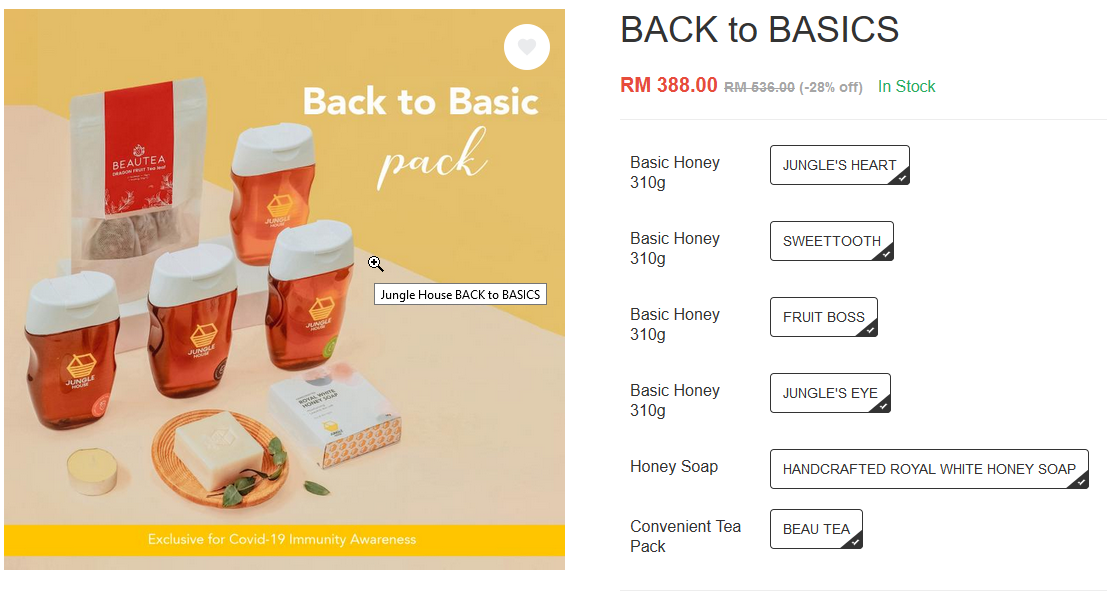Select the JUNGLE'S HEART honey option

(839, 165)
